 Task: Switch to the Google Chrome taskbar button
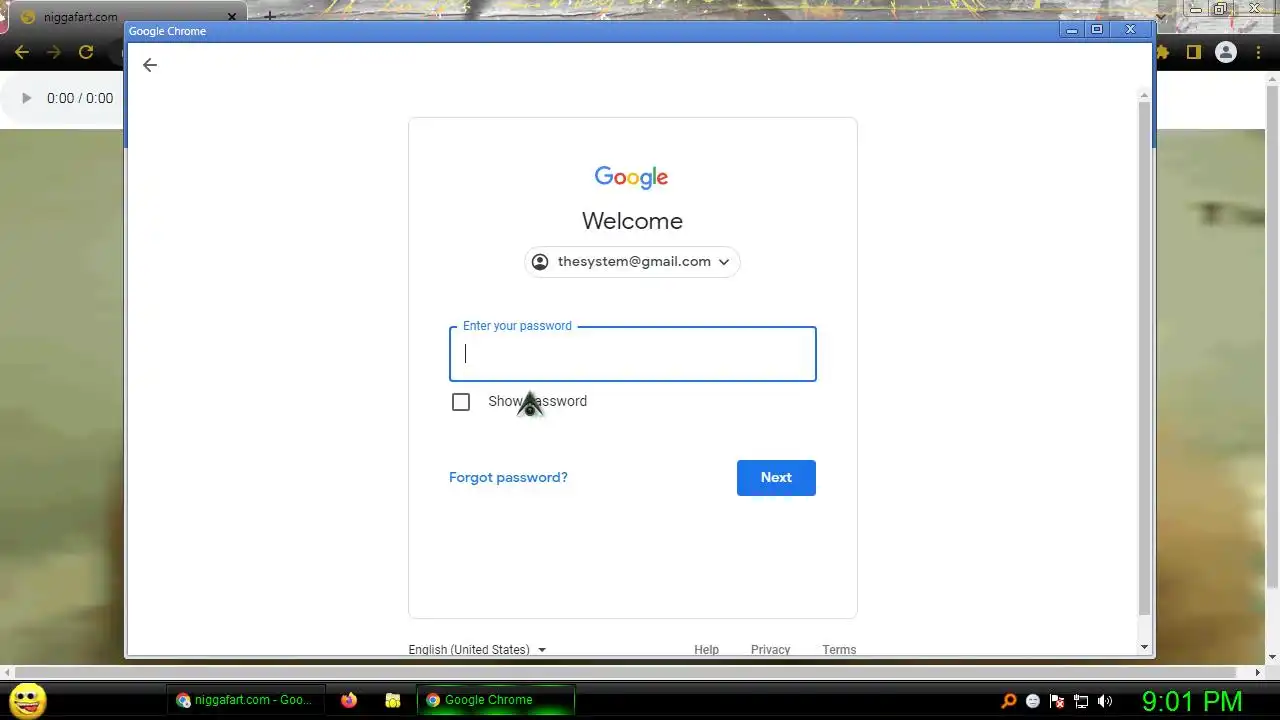[495, 700]
